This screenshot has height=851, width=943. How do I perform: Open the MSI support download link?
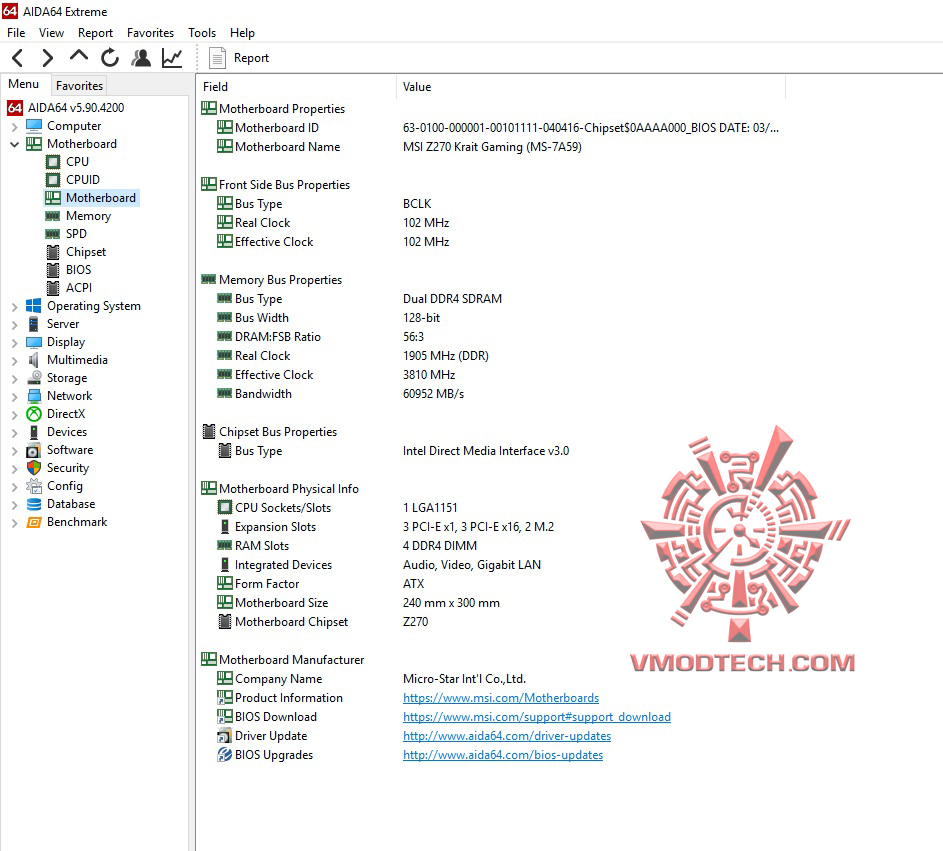point(537,717)
